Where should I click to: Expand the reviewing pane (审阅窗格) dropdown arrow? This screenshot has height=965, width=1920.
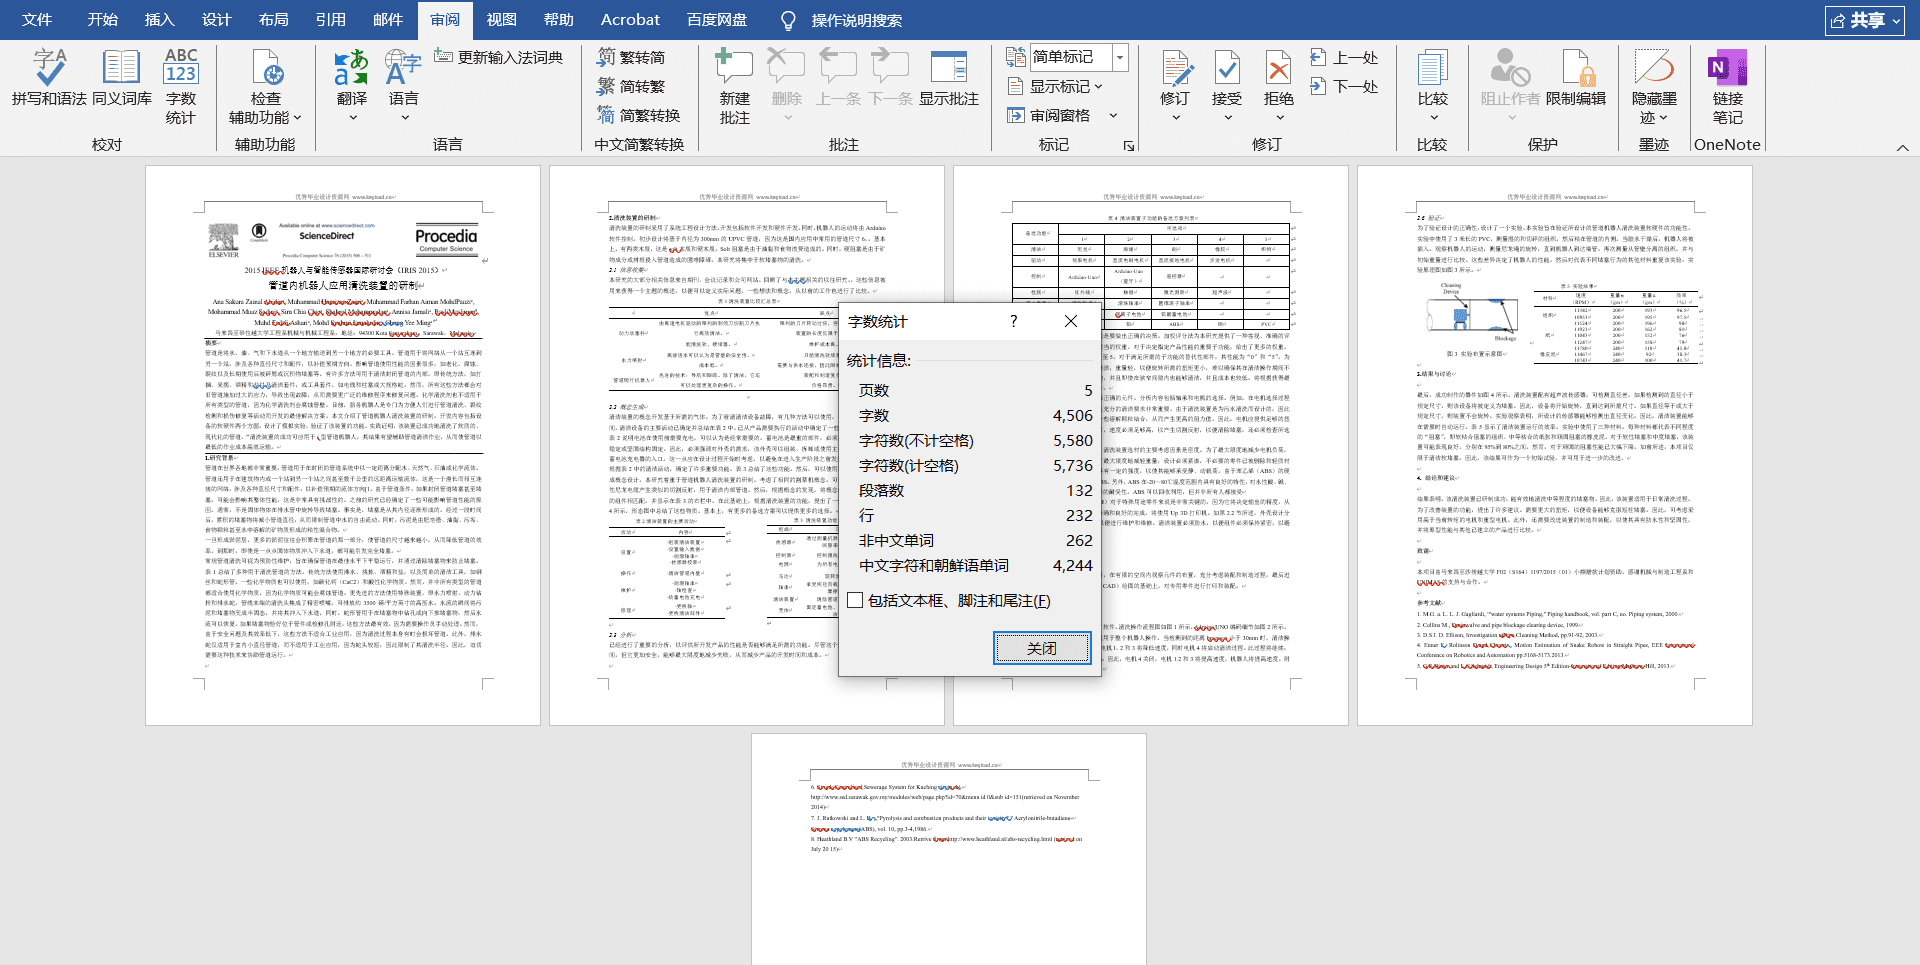coord(1113,116)
